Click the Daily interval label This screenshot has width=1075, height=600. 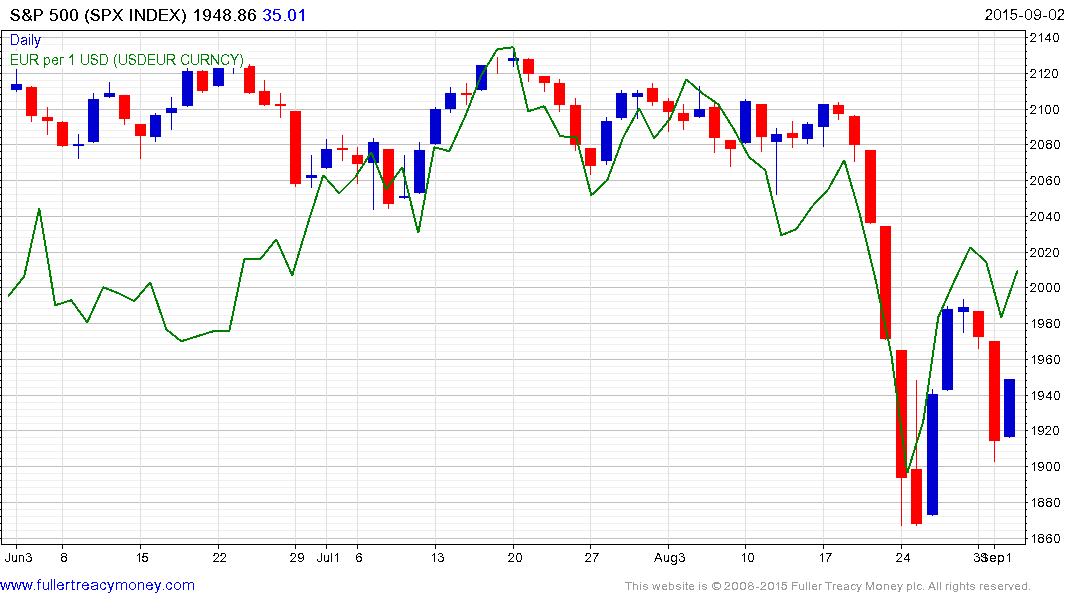point(25,40)
